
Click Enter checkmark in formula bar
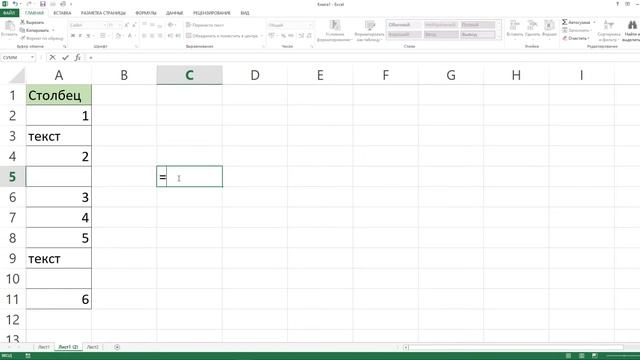click(65, 58)
